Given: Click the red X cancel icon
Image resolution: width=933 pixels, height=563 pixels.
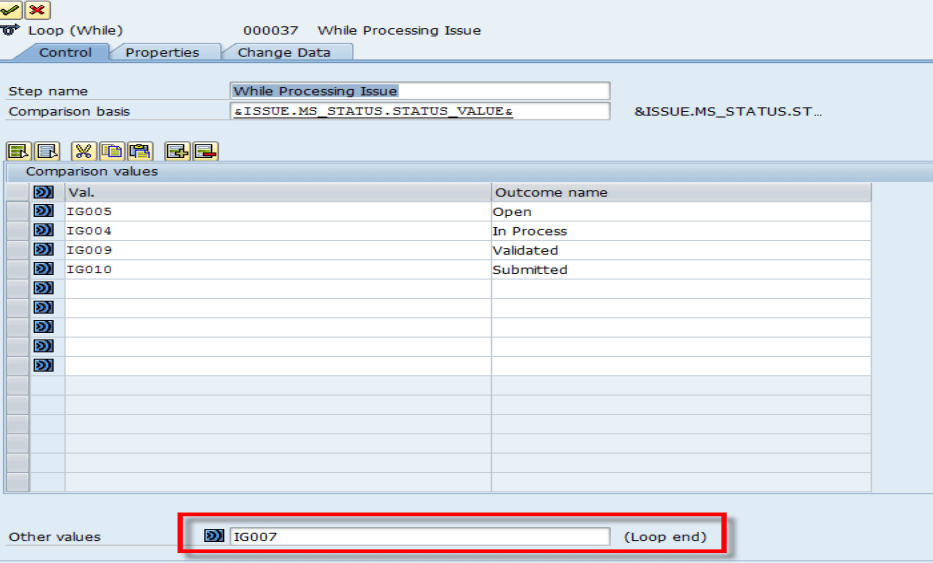Looking at the screenshot, I should (x=37, y=10).
